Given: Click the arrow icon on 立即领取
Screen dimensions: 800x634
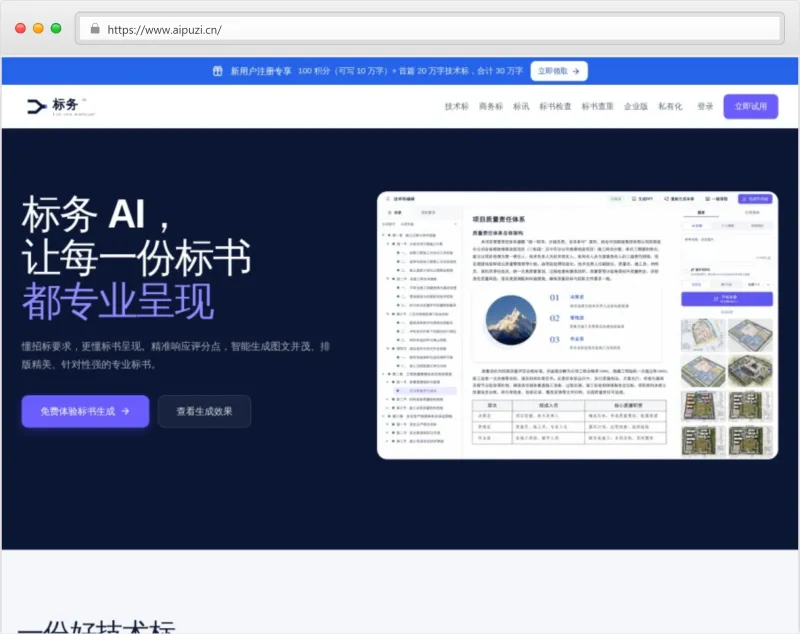Looking at the screenshot, I should (576, 71).
